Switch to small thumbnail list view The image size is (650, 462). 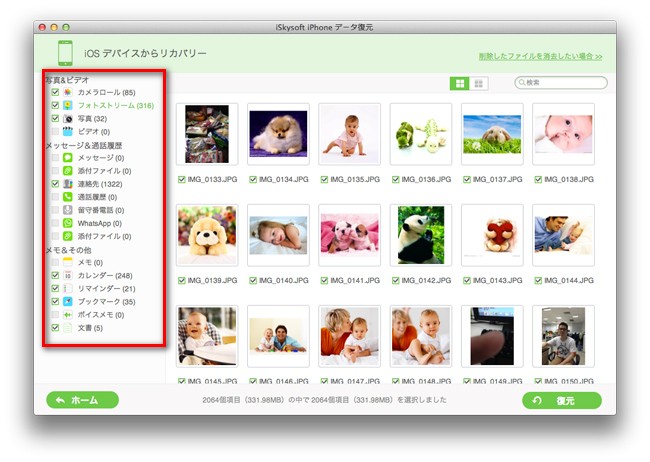click(479, 83)
